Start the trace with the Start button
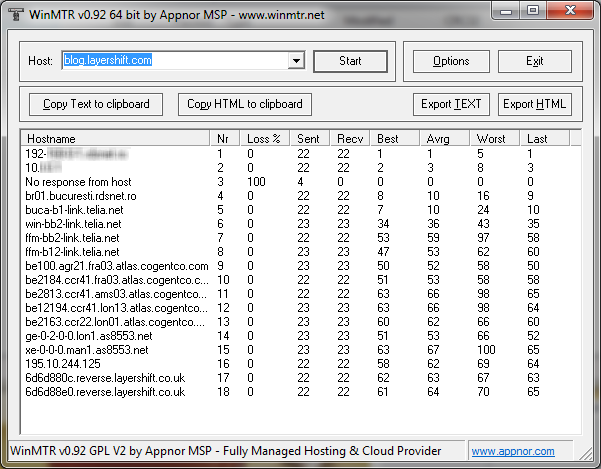Image resolution: width=601 pixels, height=469 pixels. [x=350, y=61]
